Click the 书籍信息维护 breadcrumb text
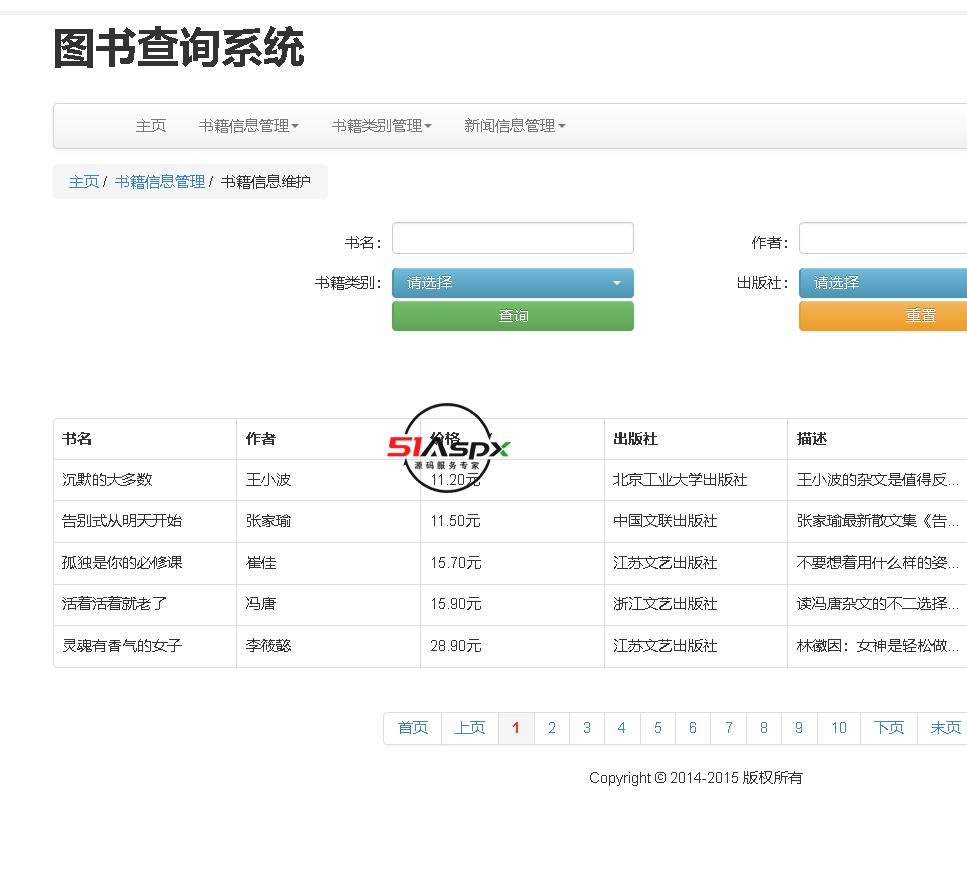Screen dimensions: 967x890 266,182
